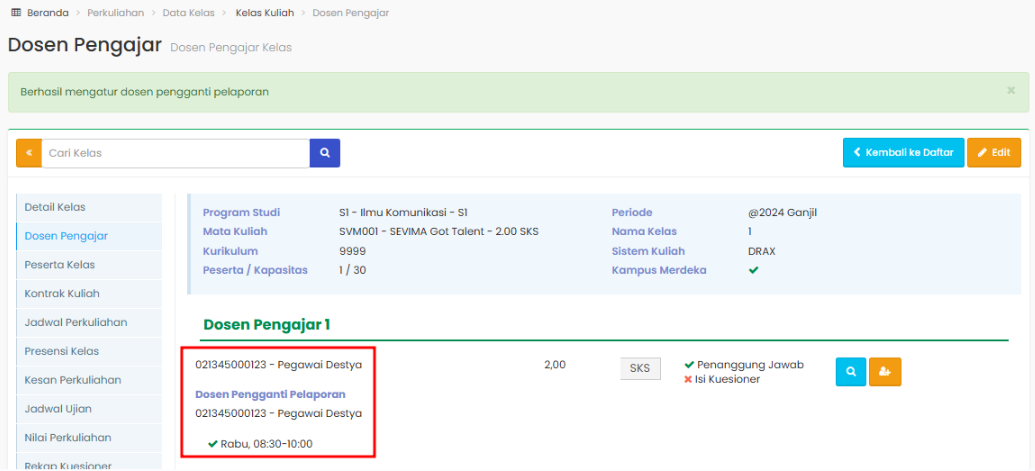
Task: Click the Kampus Merdeka green checkmark
Action: click(x=753, y=270)
